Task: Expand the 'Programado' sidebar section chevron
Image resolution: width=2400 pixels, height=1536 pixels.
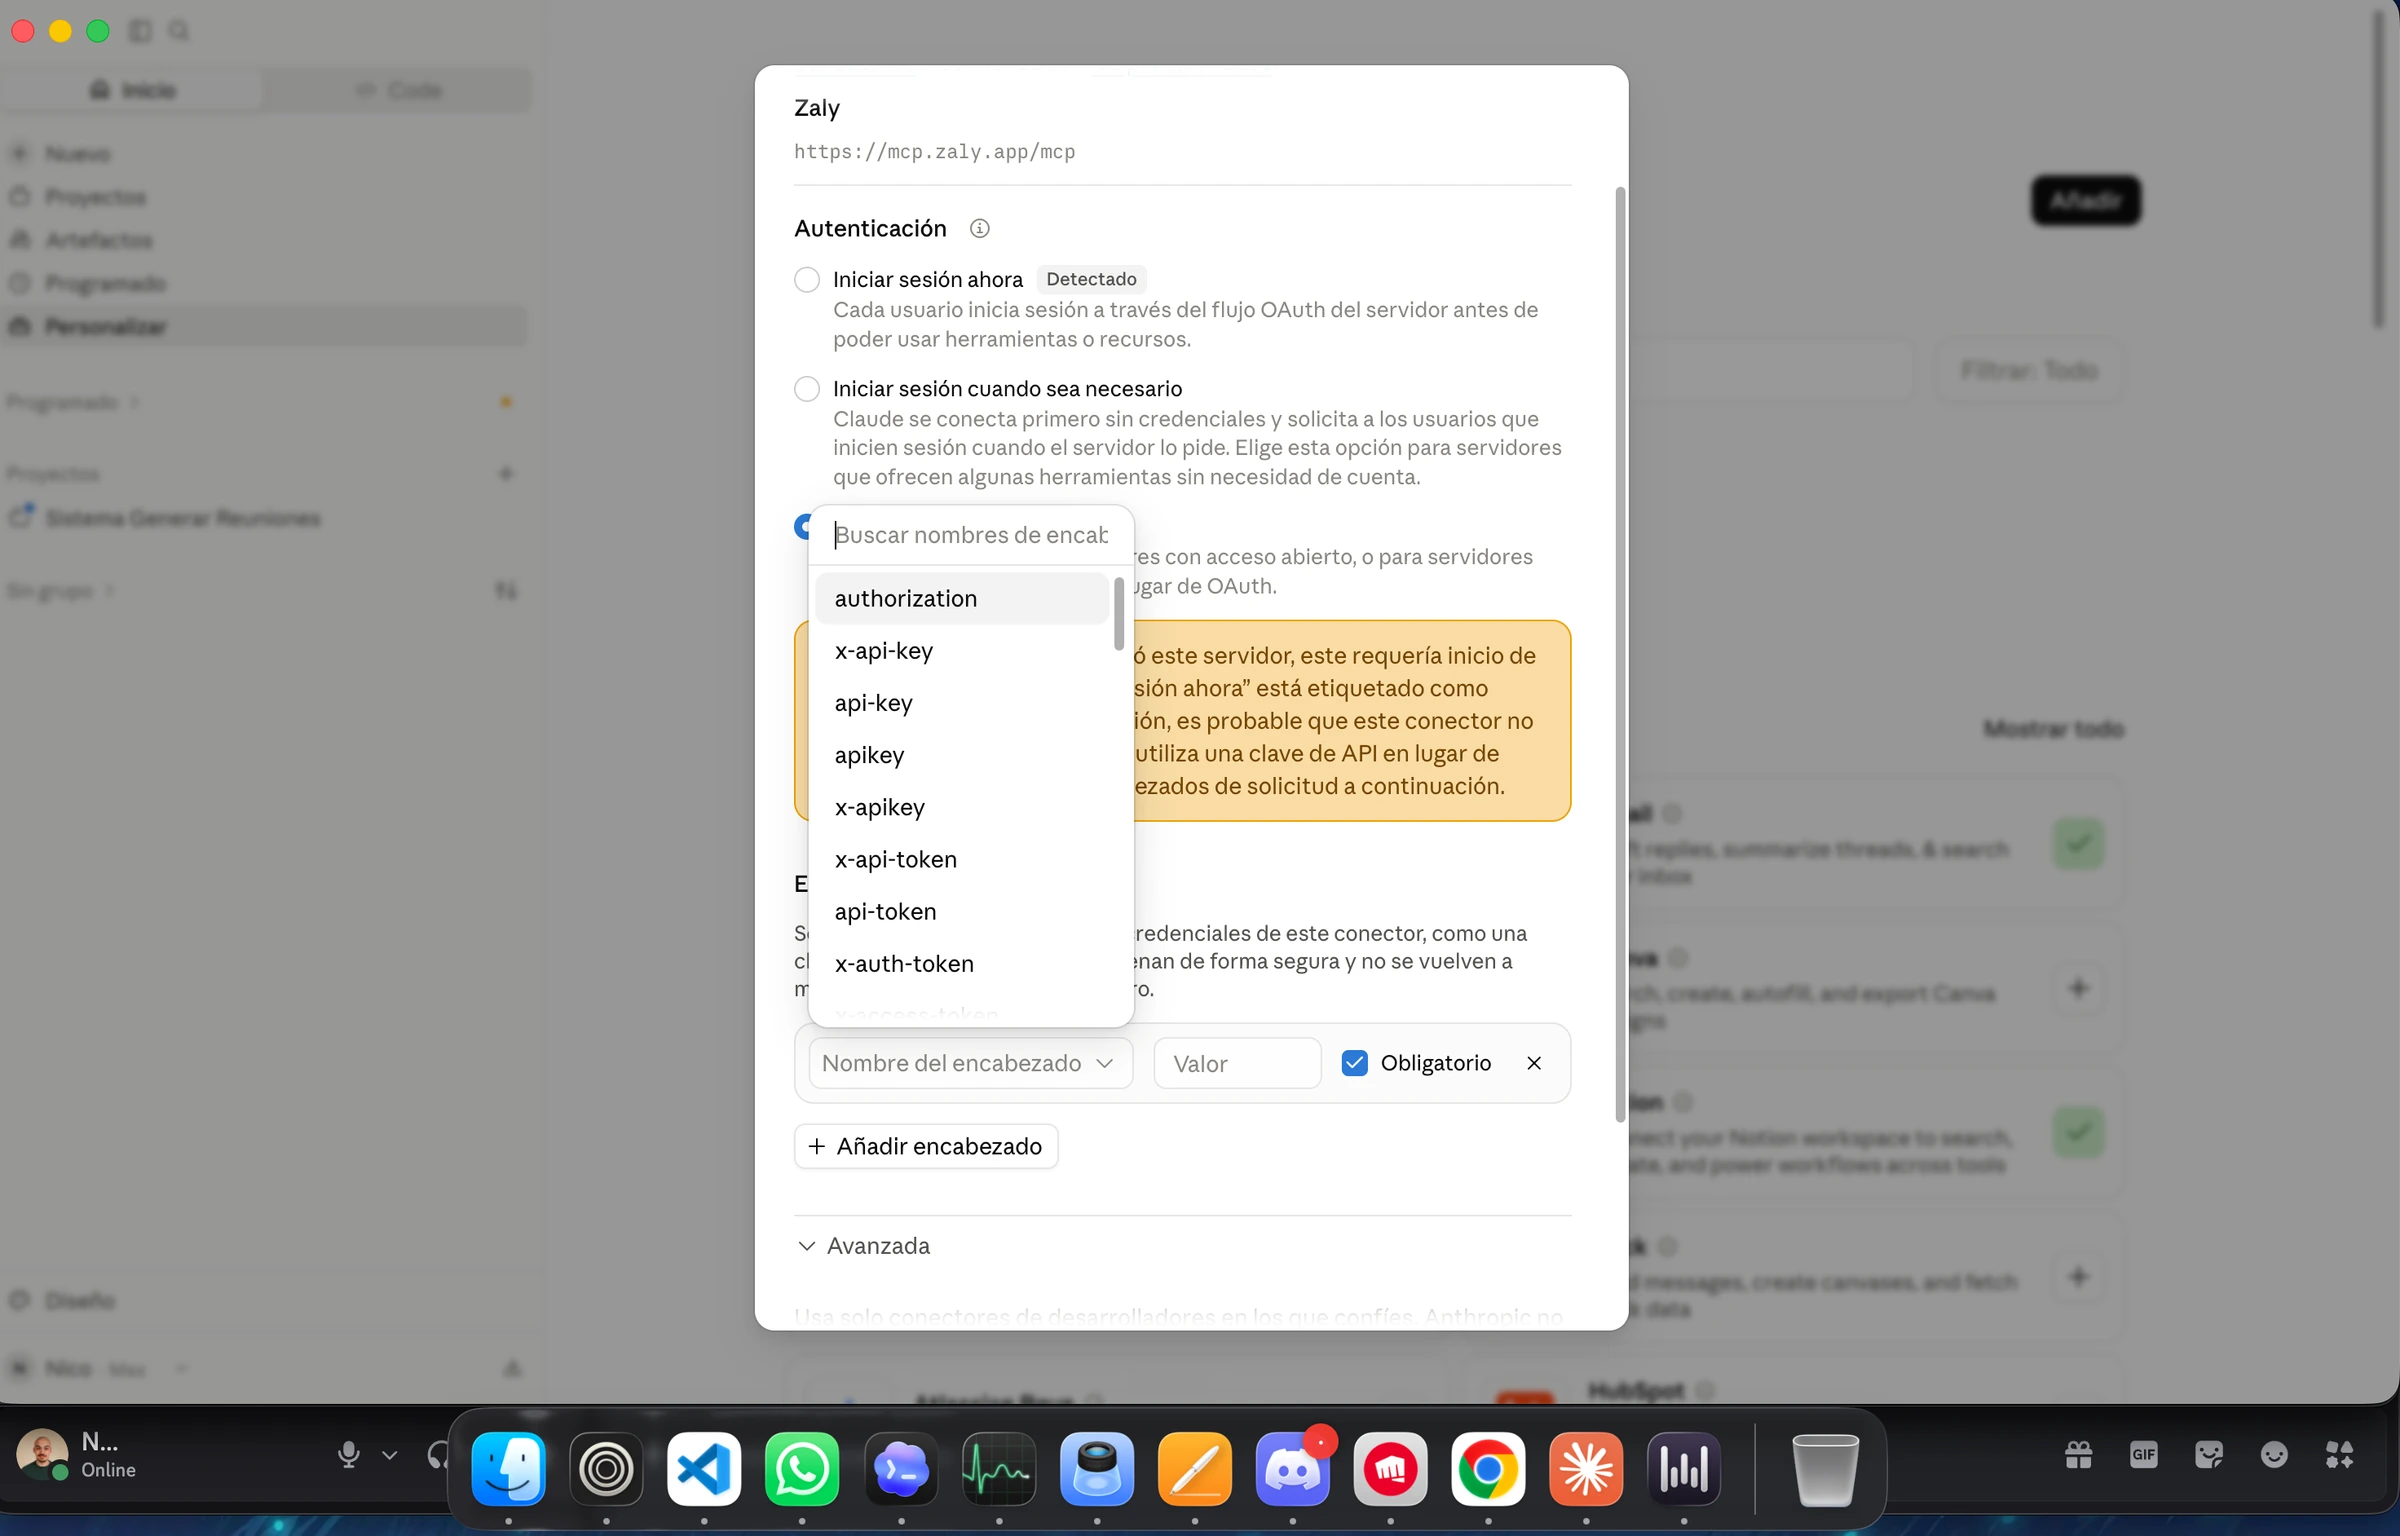Action: pos(134,402)
